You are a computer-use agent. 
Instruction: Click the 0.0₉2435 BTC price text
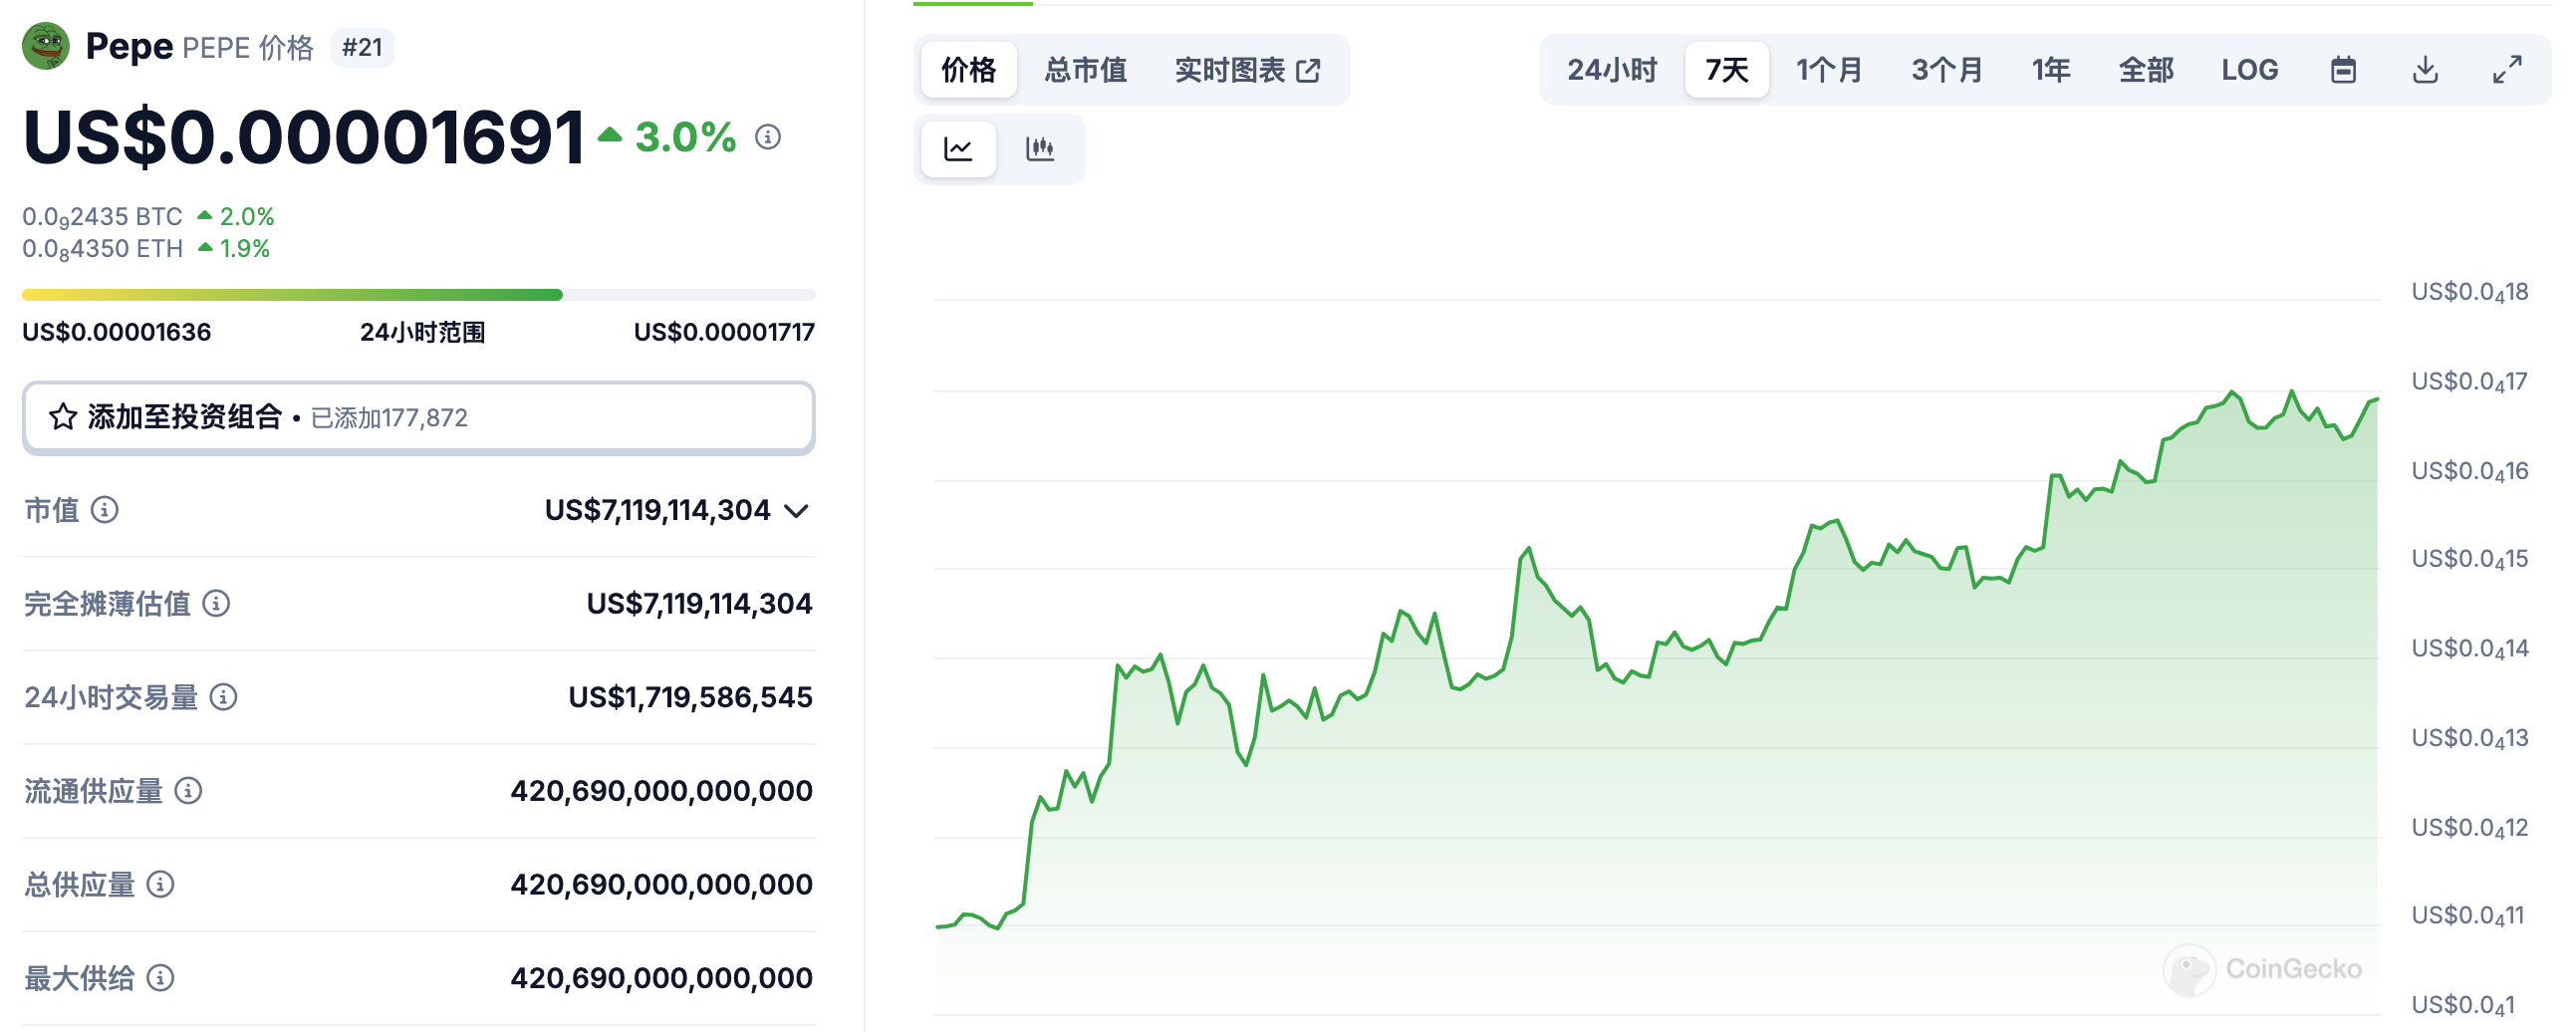pyautogui.click(x=103, y=217)
